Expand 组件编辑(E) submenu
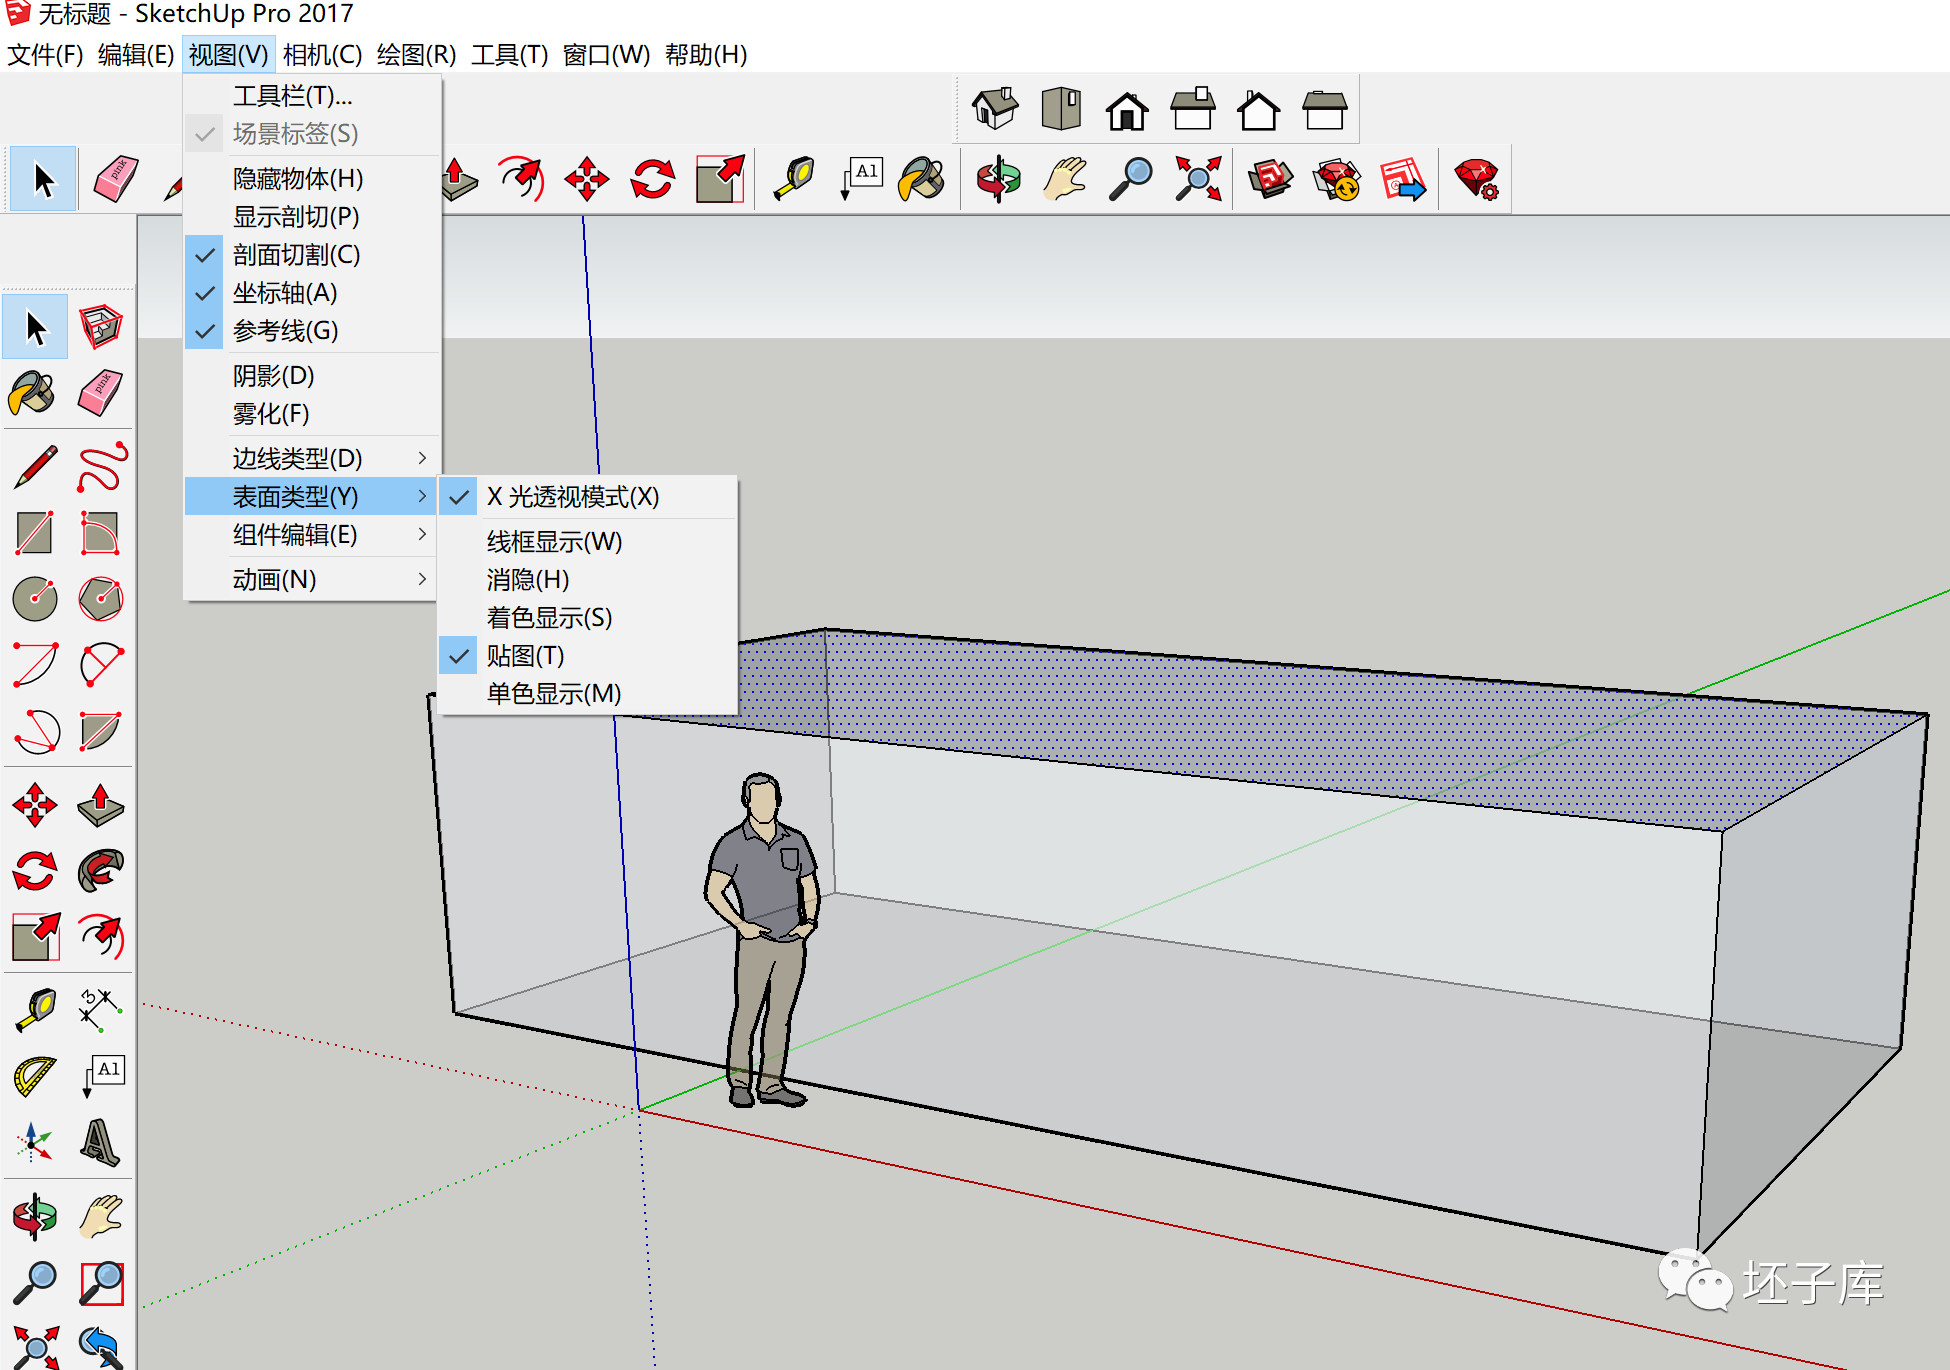This screenshot has width=1950, height=1370. point(312,535)
